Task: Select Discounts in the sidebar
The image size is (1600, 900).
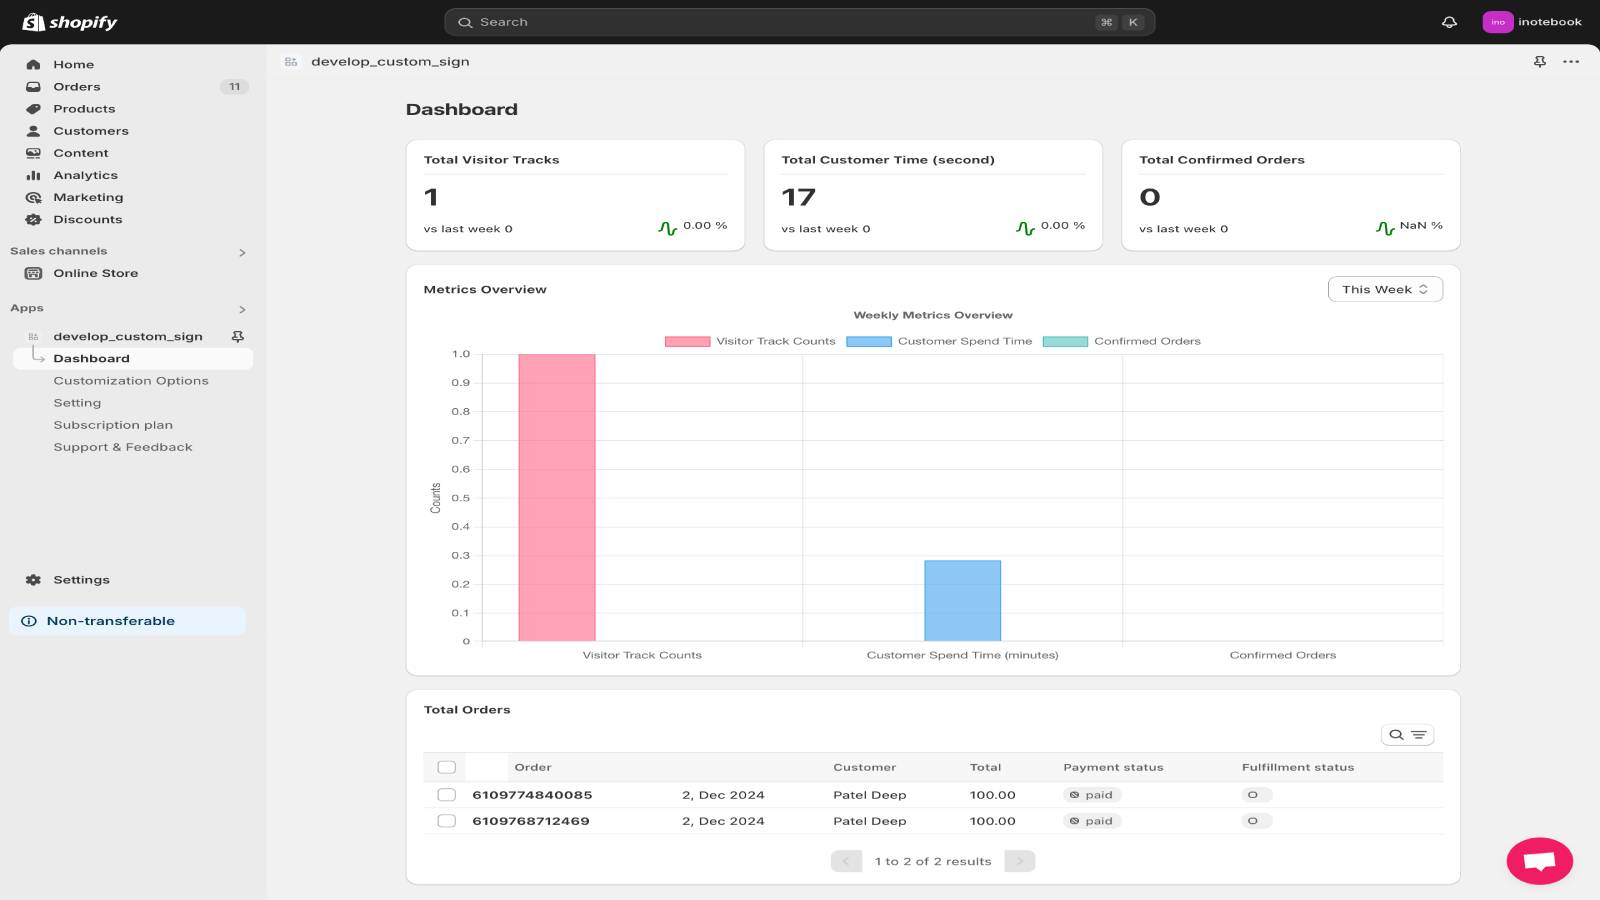Action: pyautogui.click(x=87, y=219)
